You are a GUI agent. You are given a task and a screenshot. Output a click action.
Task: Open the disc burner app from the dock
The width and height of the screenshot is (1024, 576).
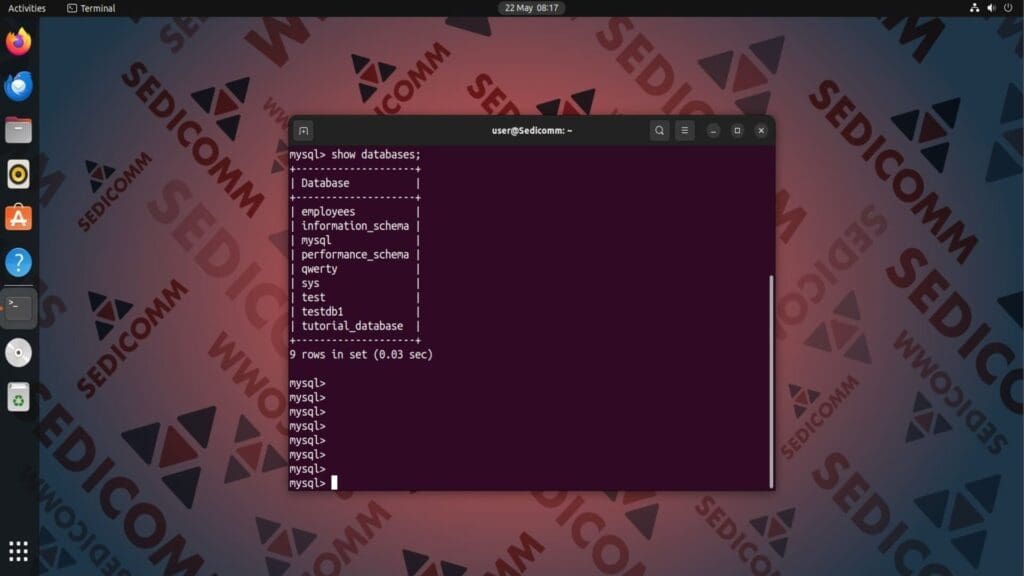(18, 352)
